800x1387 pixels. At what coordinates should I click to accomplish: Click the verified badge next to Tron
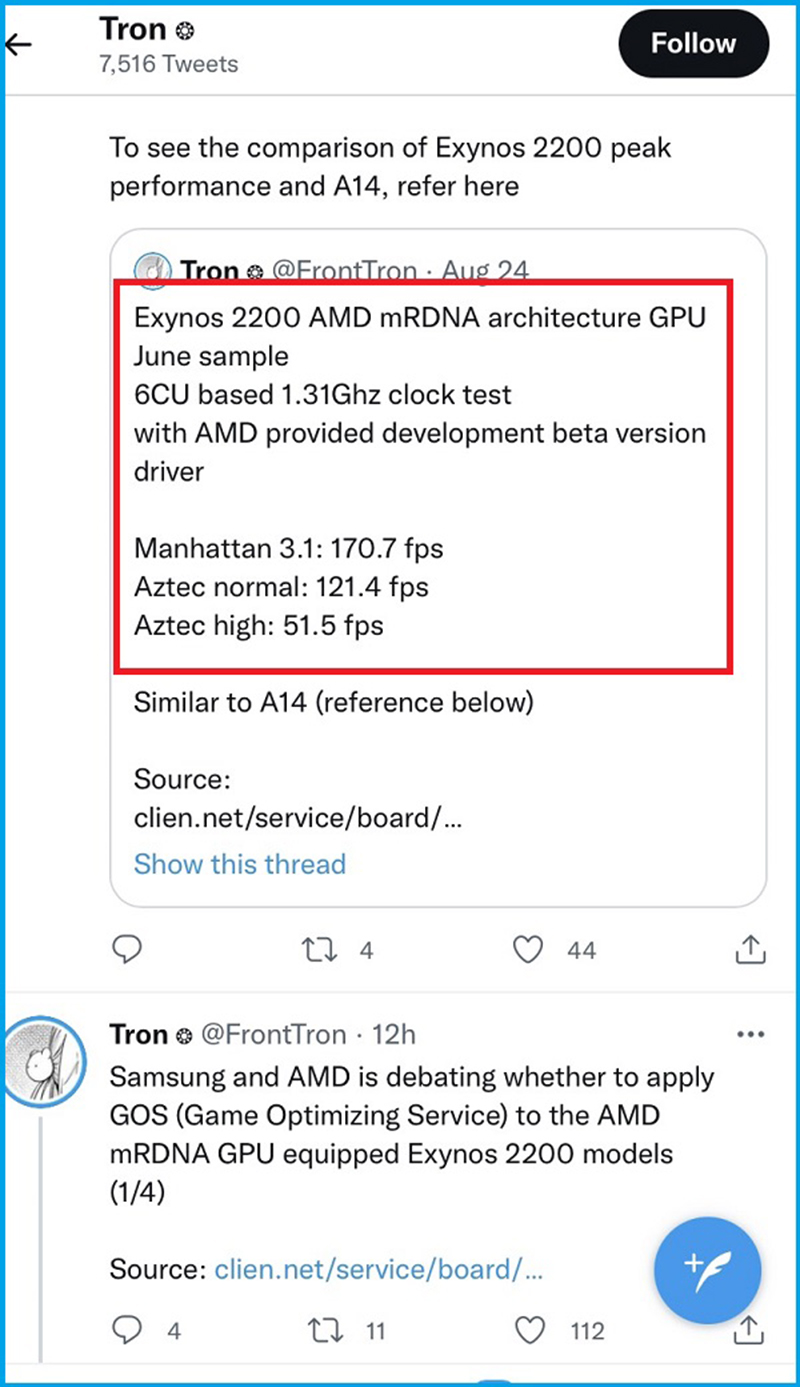(x=184, y=30)
